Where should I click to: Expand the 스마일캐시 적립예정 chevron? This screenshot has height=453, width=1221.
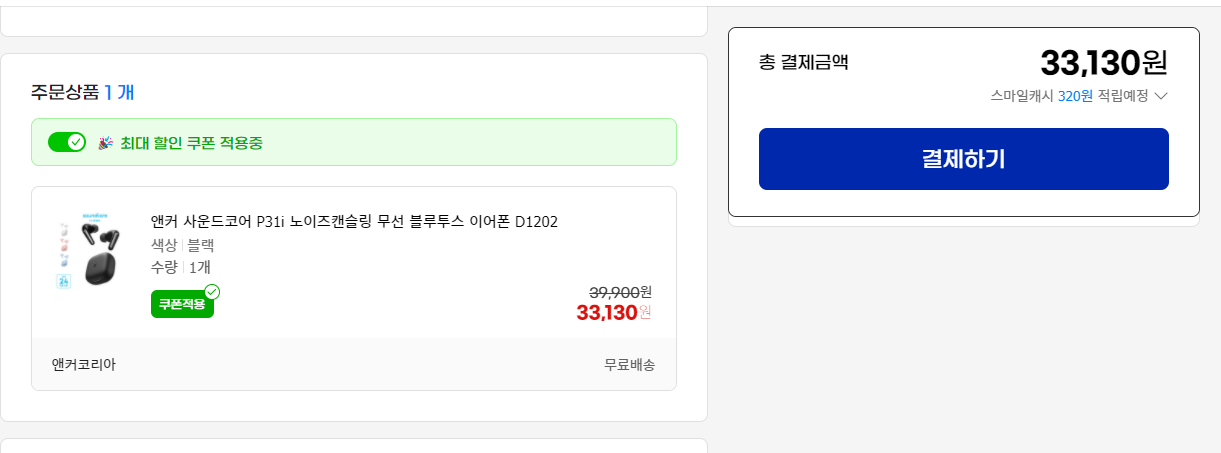click(x=1161, y=96)
